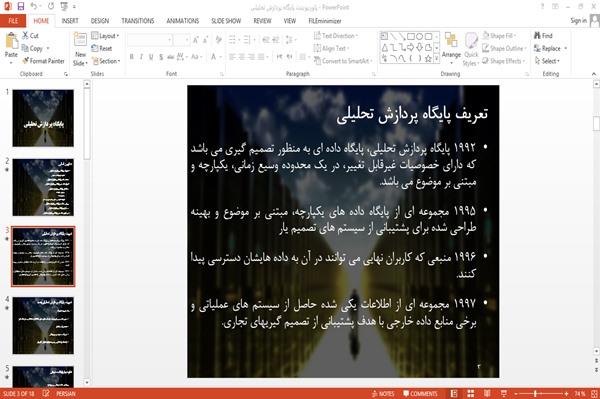Cut the selection

coord(31,36)
